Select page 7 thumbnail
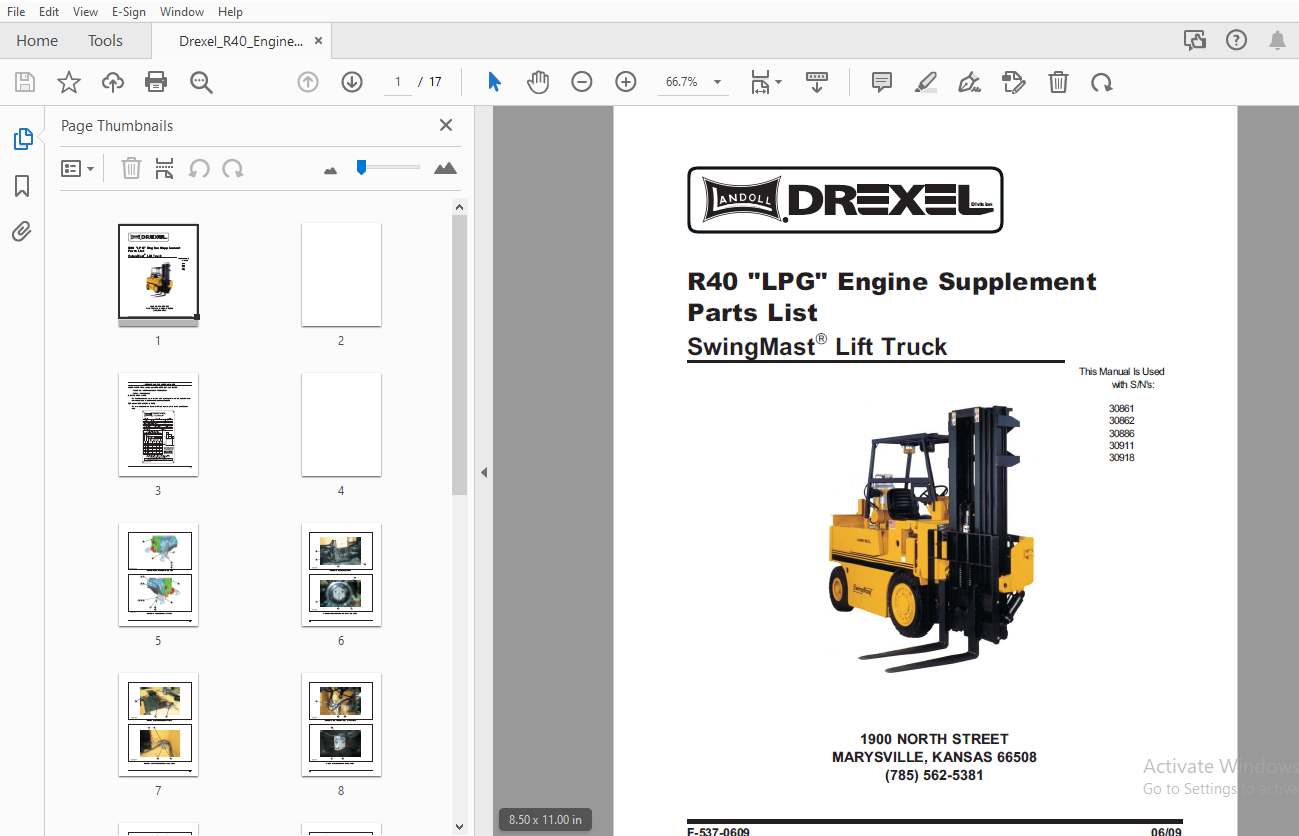The width and height of the screenshot is (1299, 836). tap(158, 725)
